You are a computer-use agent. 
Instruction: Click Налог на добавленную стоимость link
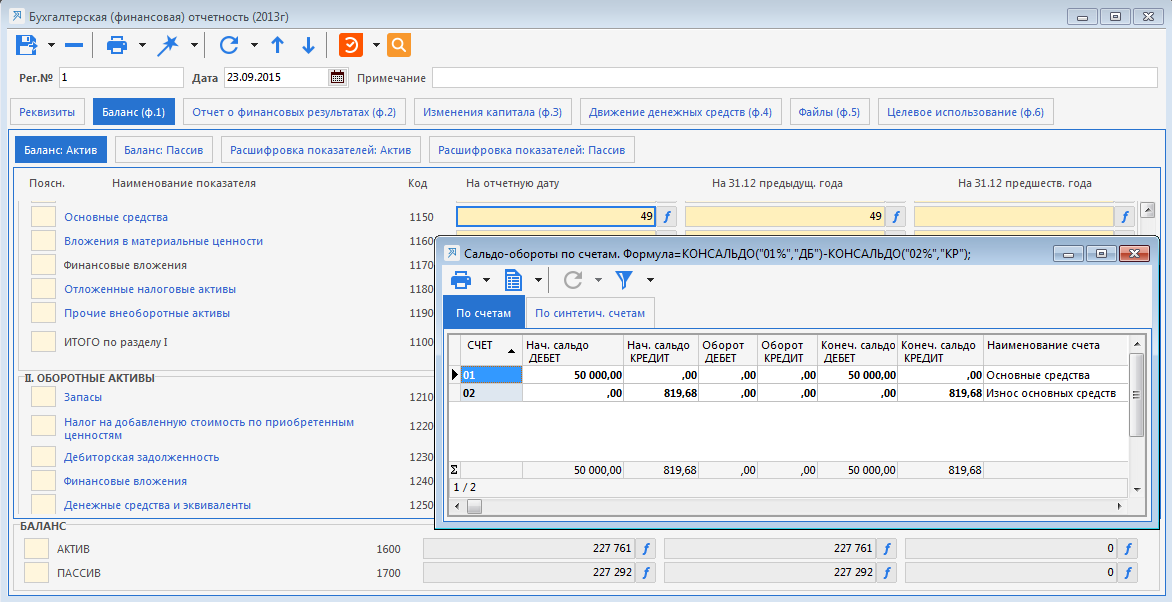coord(209,429)
